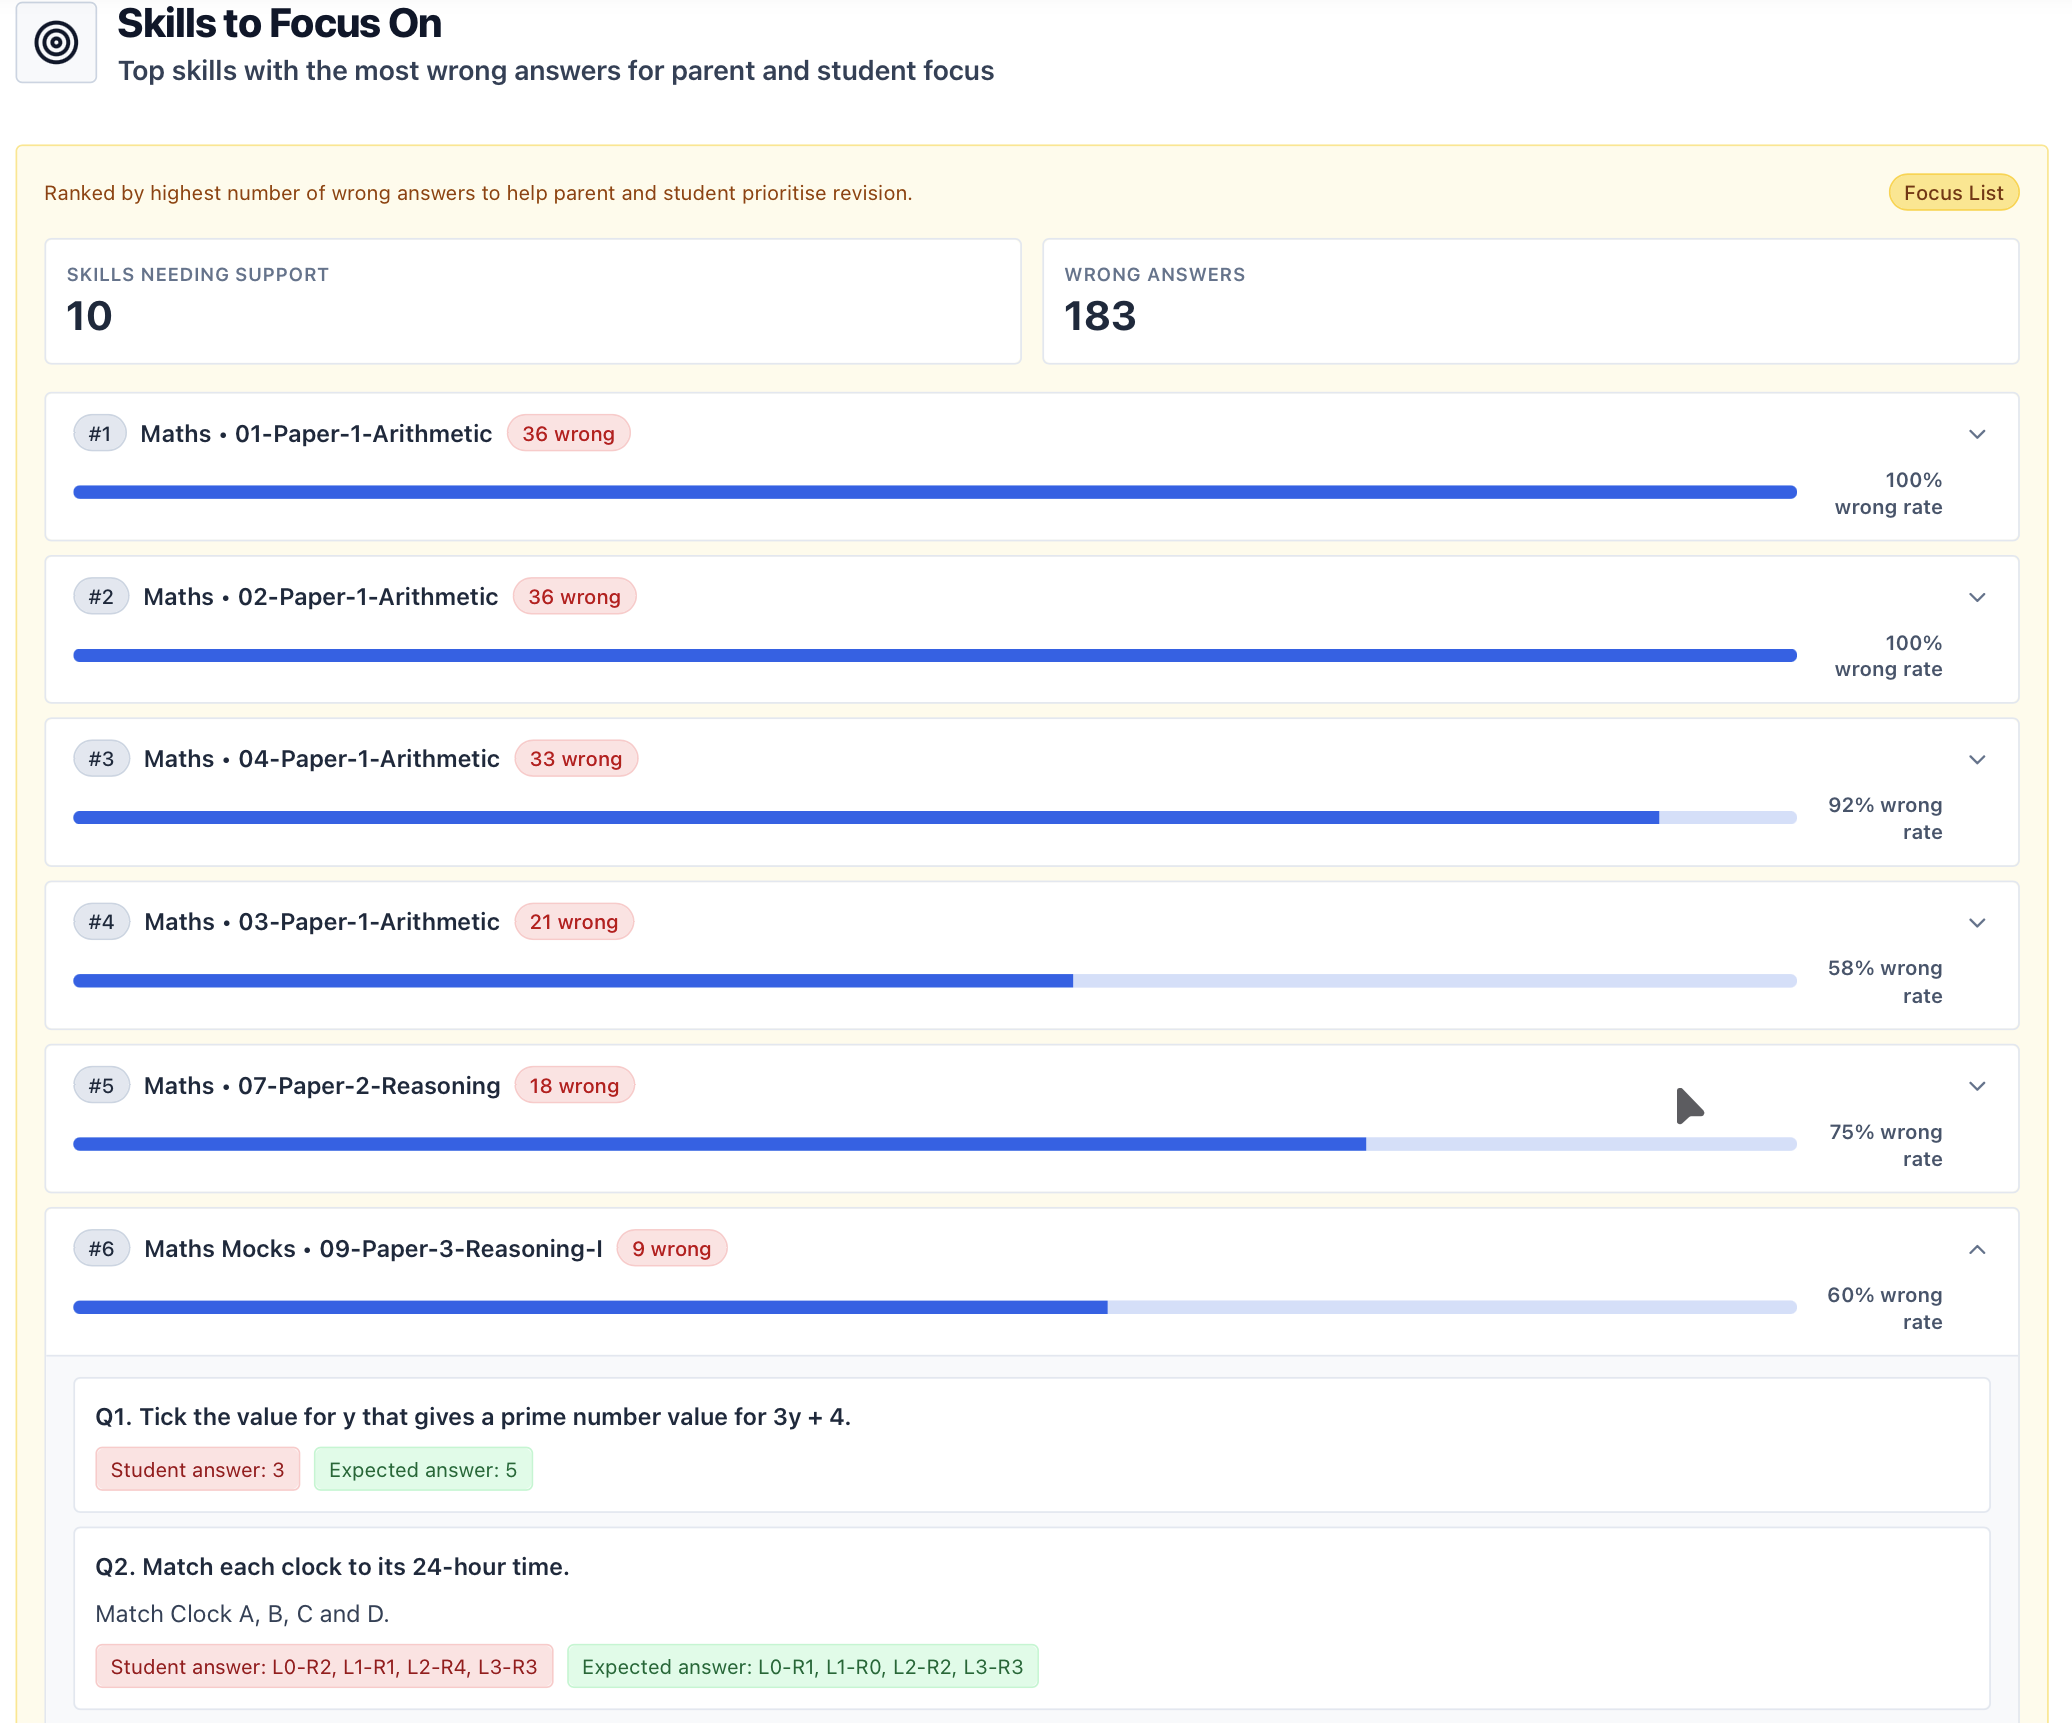Expand the 01-Paper-1-Arithmetic row chevron

[x=1976, y=434]
